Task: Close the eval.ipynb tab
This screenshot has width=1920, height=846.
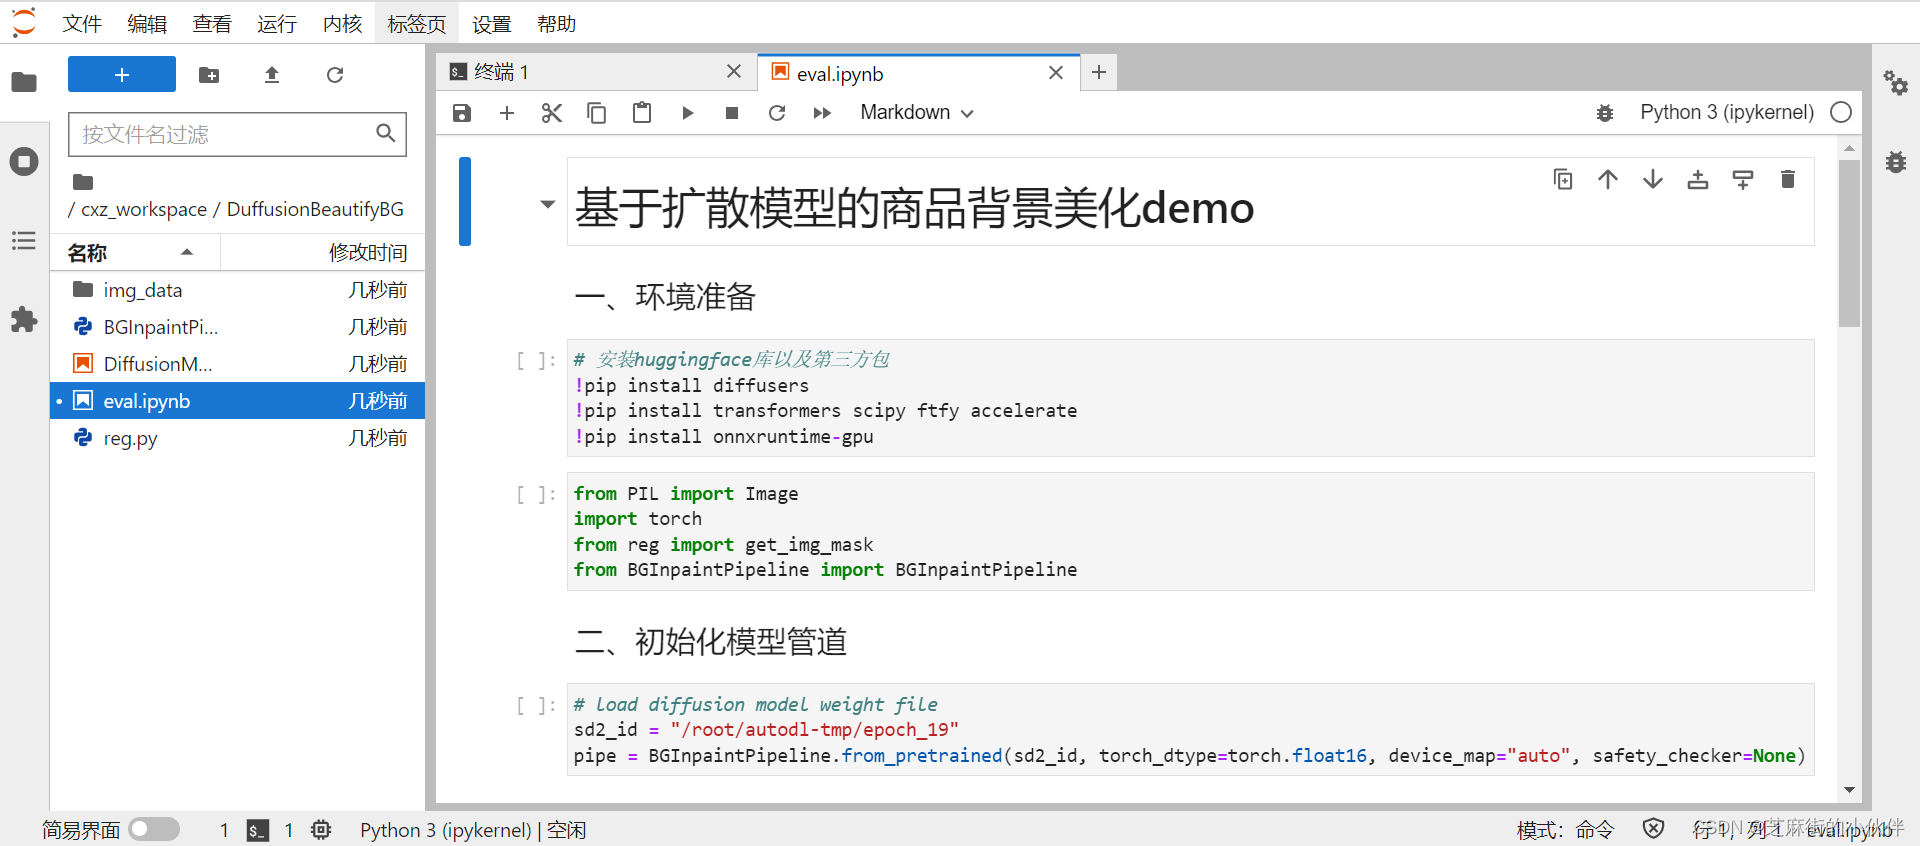Action: 1056,72
